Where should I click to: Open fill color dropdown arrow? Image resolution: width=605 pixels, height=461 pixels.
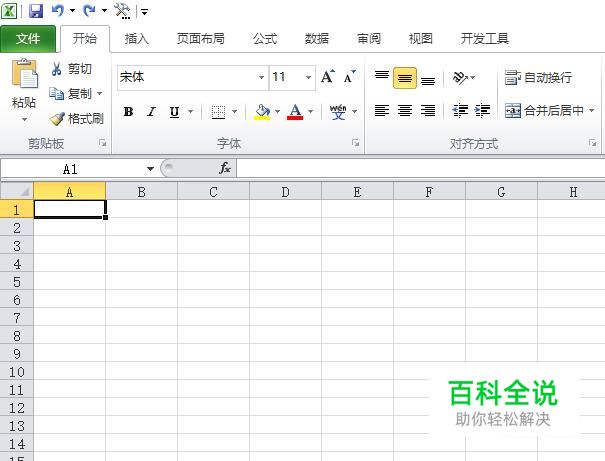pos(277,112)
